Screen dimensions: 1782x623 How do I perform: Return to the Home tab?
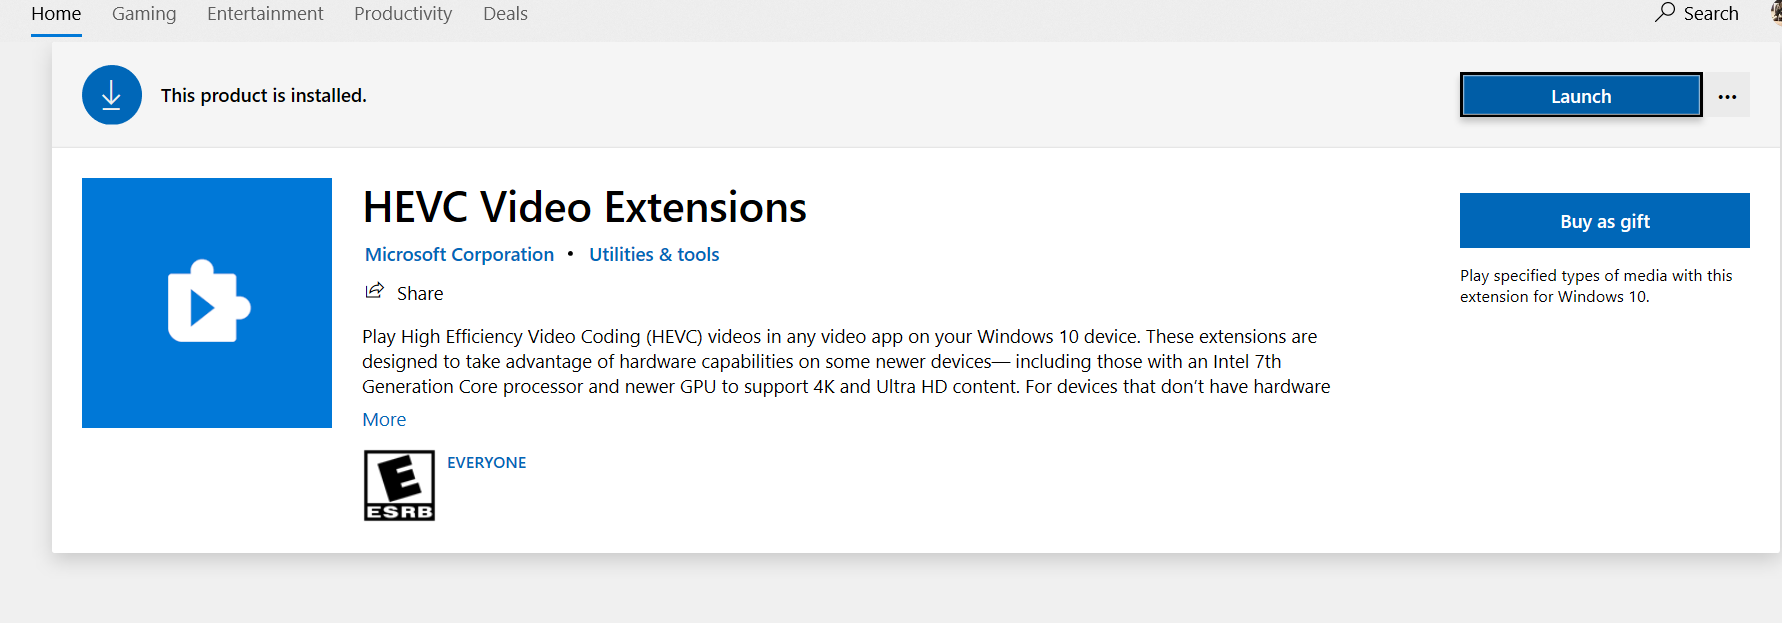click(x=56, y=14)
